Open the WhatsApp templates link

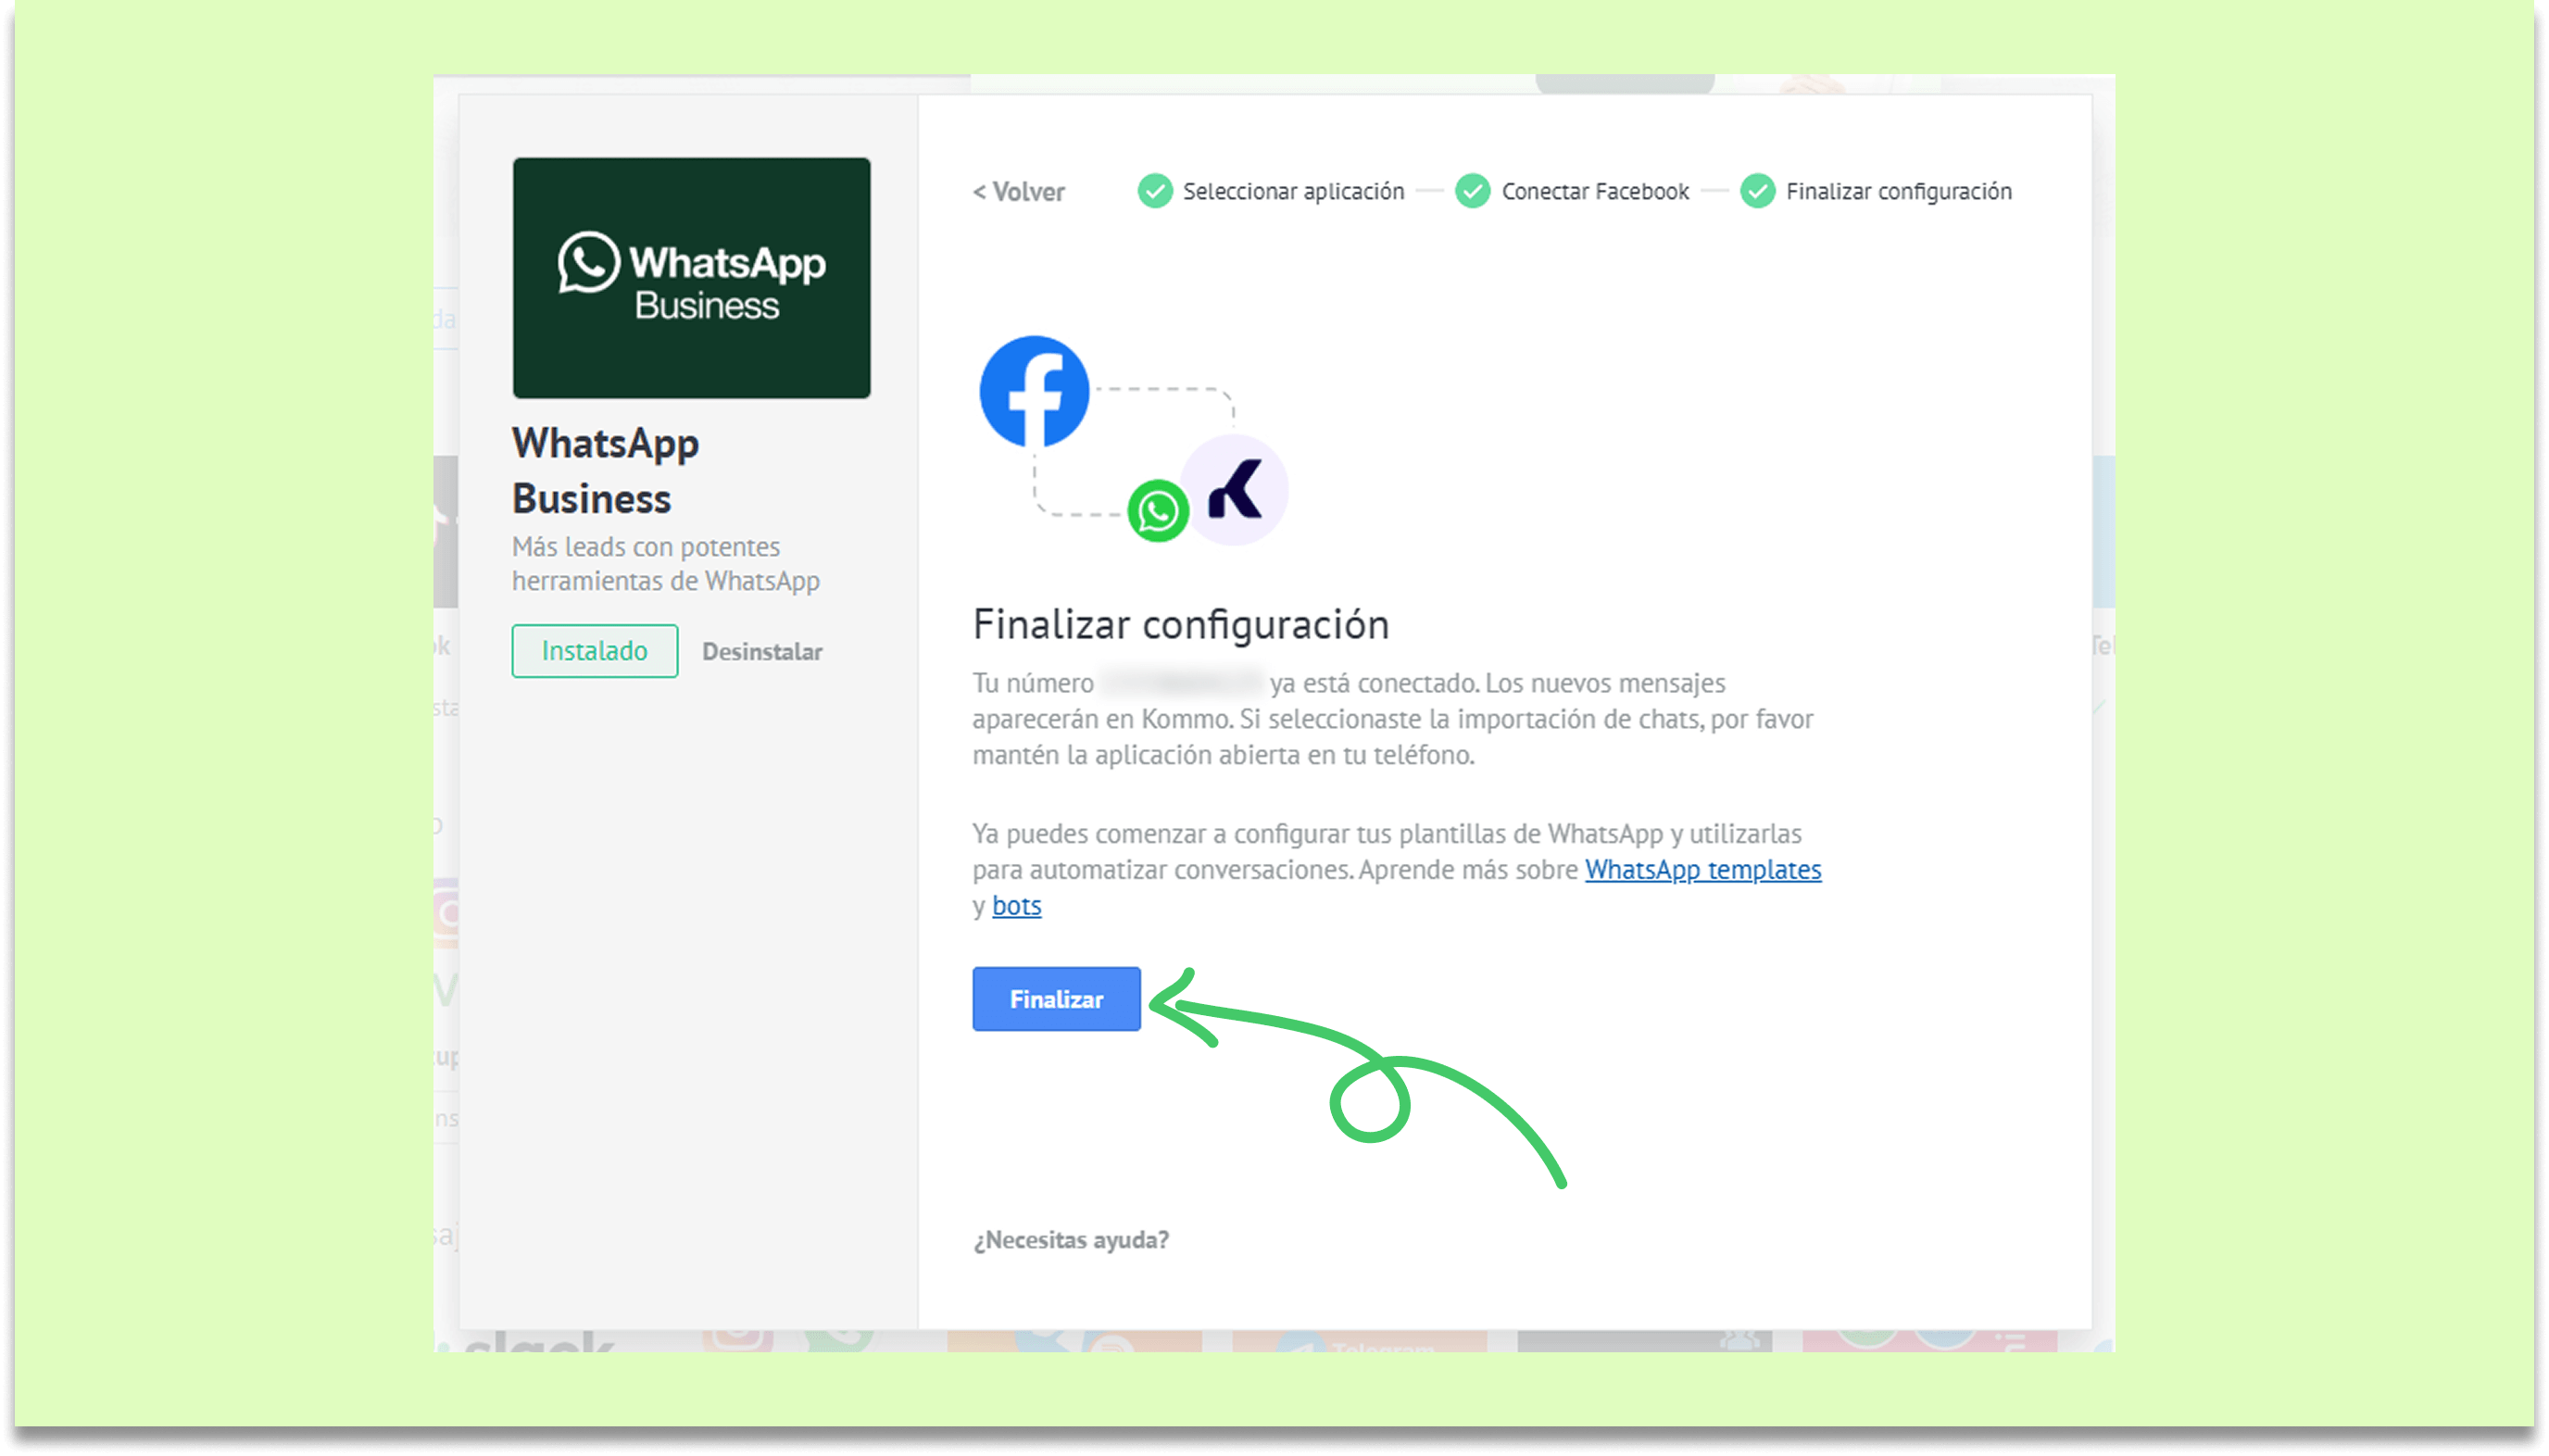(1702, 869)
